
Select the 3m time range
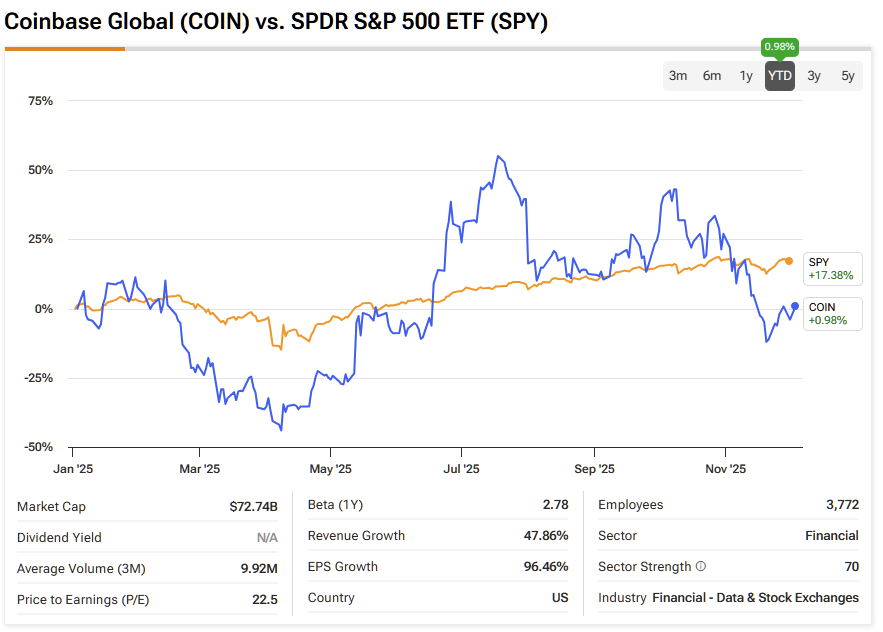pos(679,75)
